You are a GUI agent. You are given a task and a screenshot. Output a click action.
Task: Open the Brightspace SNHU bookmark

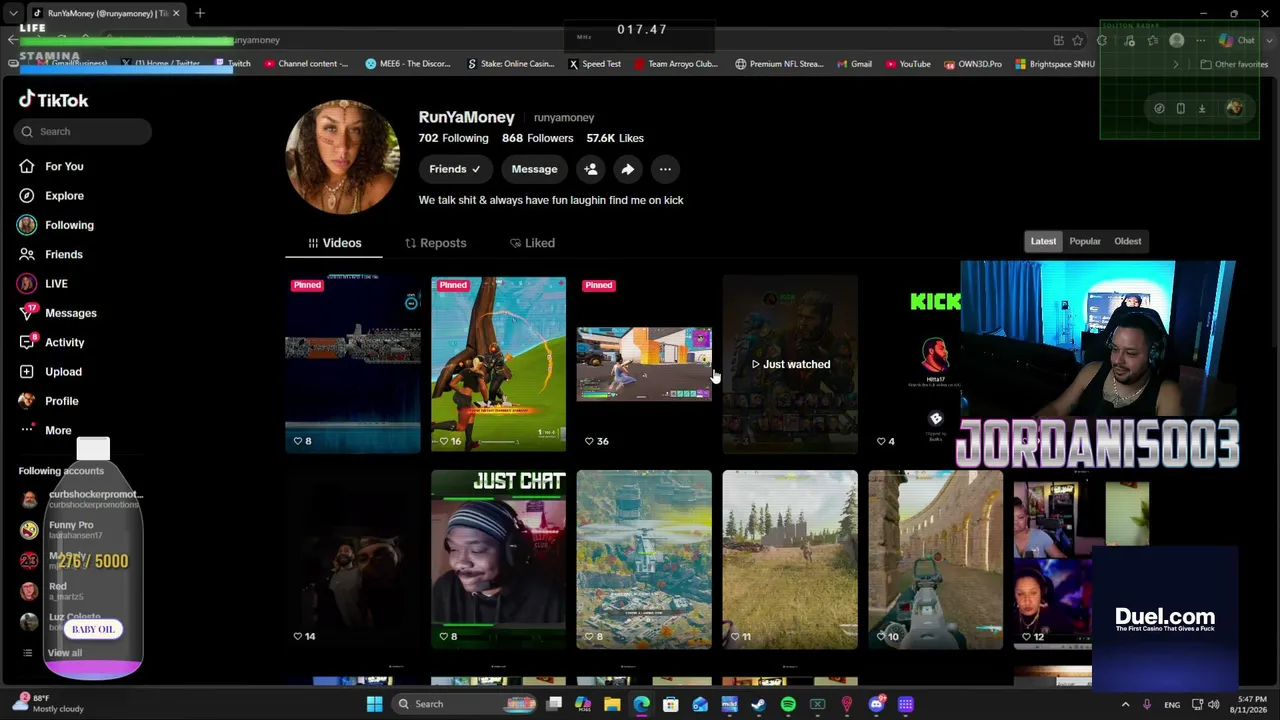1055,64
